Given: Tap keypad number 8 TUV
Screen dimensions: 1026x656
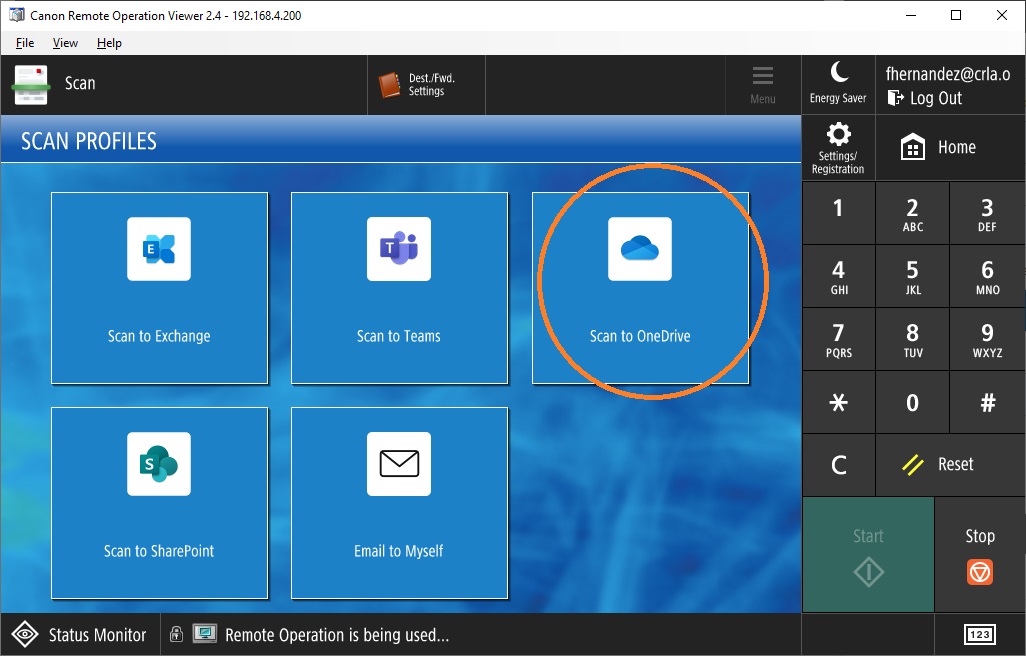Looking at the screenshot, I should pyautogui.click(x=912, y=339).
